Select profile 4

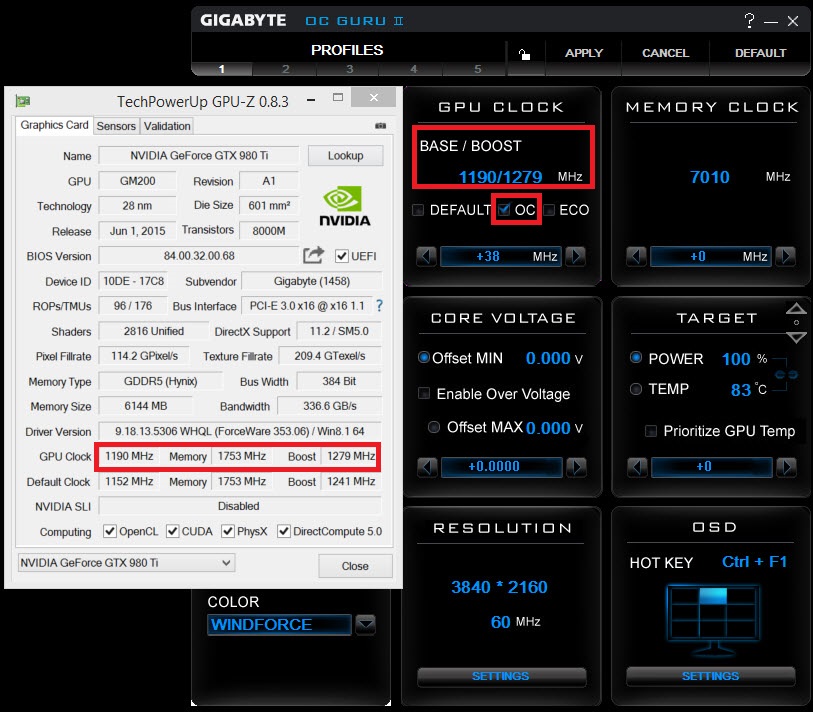pos(414,69)
